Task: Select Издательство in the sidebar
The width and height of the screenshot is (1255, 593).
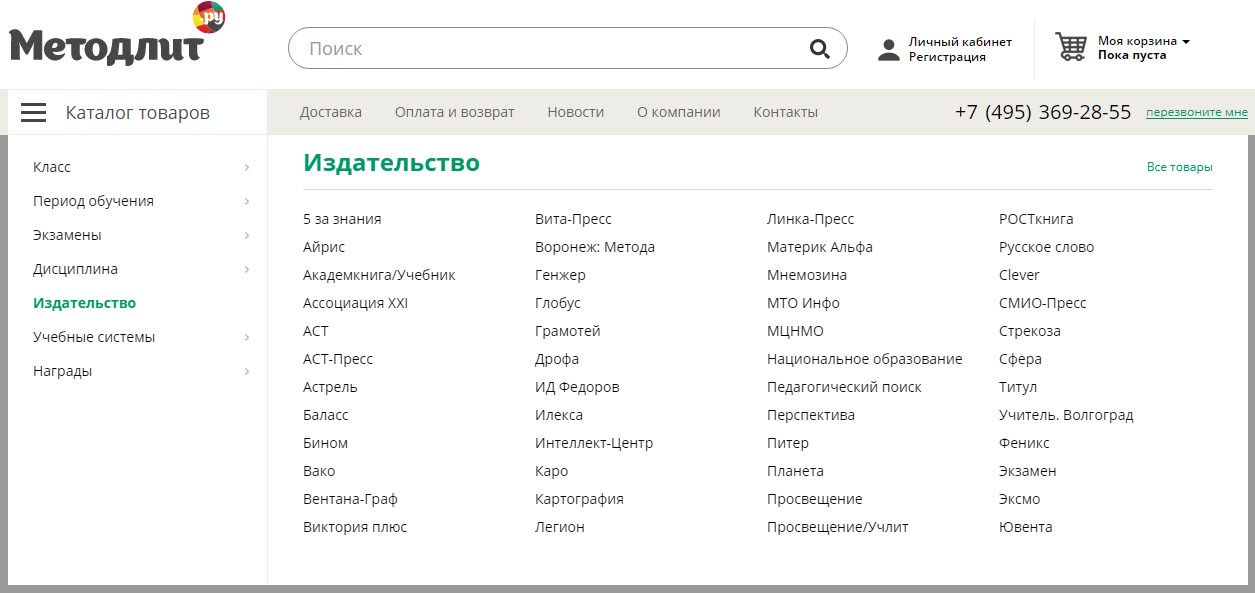Action: coord(85,303)
